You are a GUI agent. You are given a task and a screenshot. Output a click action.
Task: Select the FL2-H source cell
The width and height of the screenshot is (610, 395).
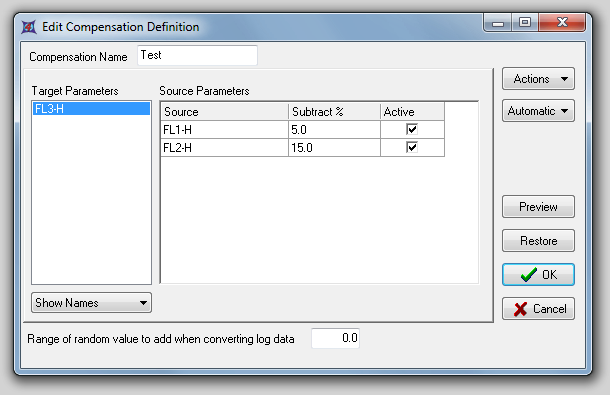[x=224, y=147]
